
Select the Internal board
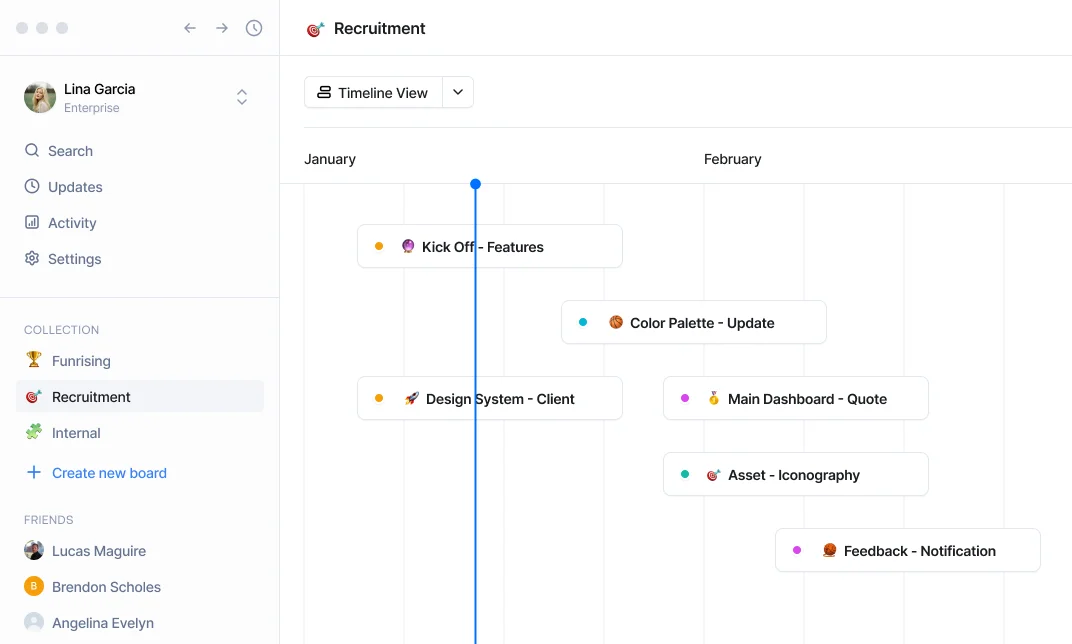(x=76, y=433)
